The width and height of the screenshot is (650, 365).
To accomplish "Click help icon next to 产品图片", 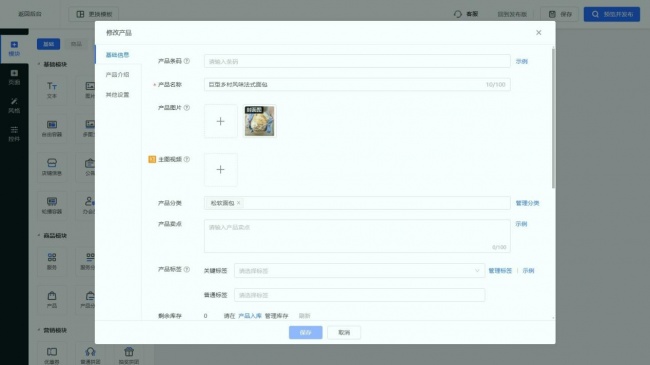I will coord(187,108).
